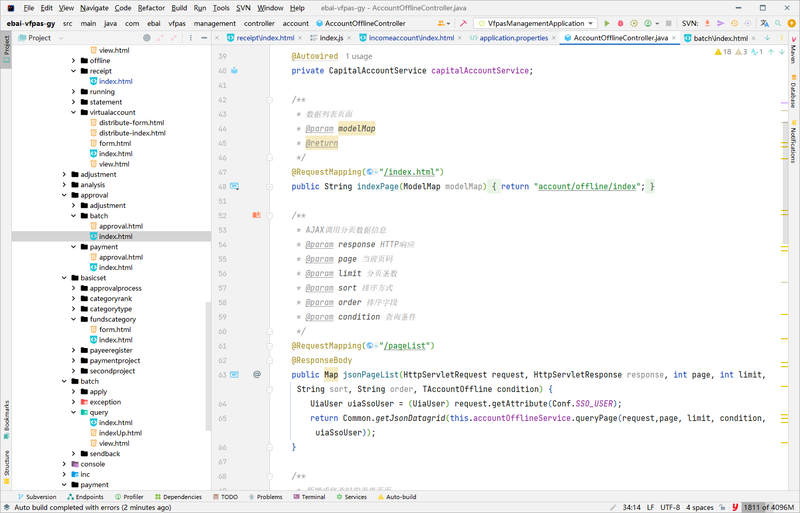This screenshot has width=800, height=513.
Task: Open the Refactor menu
Action: click(x=151, y=7)
